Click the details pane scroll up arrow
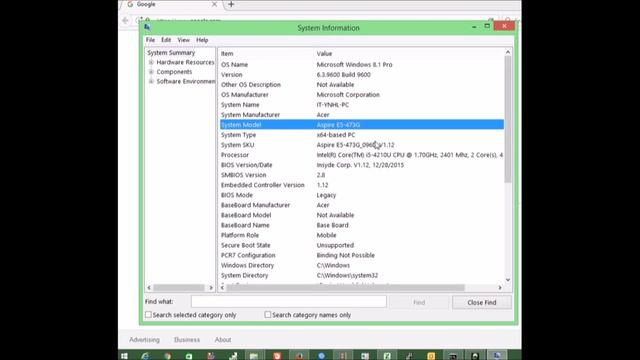 (x=508, y=52)
